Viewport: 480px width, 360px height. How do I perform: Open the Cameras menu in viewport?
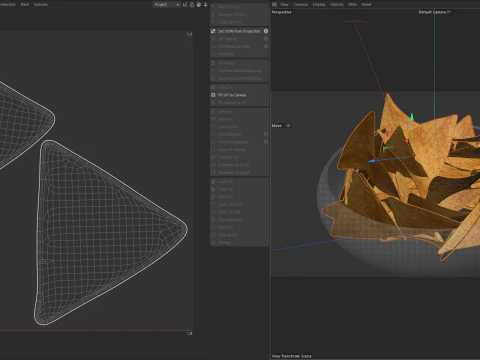[301, 4]
